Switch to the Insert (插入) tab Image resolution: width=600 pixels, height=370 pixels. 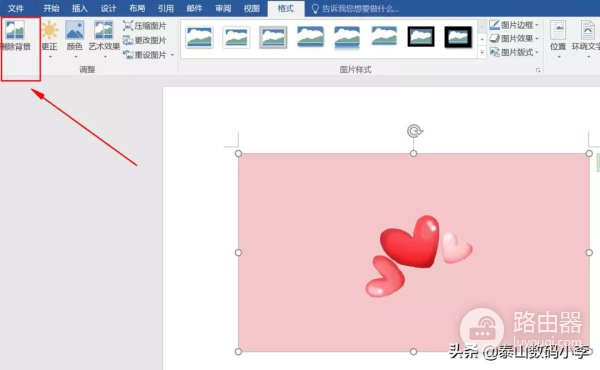pos(80,8)
